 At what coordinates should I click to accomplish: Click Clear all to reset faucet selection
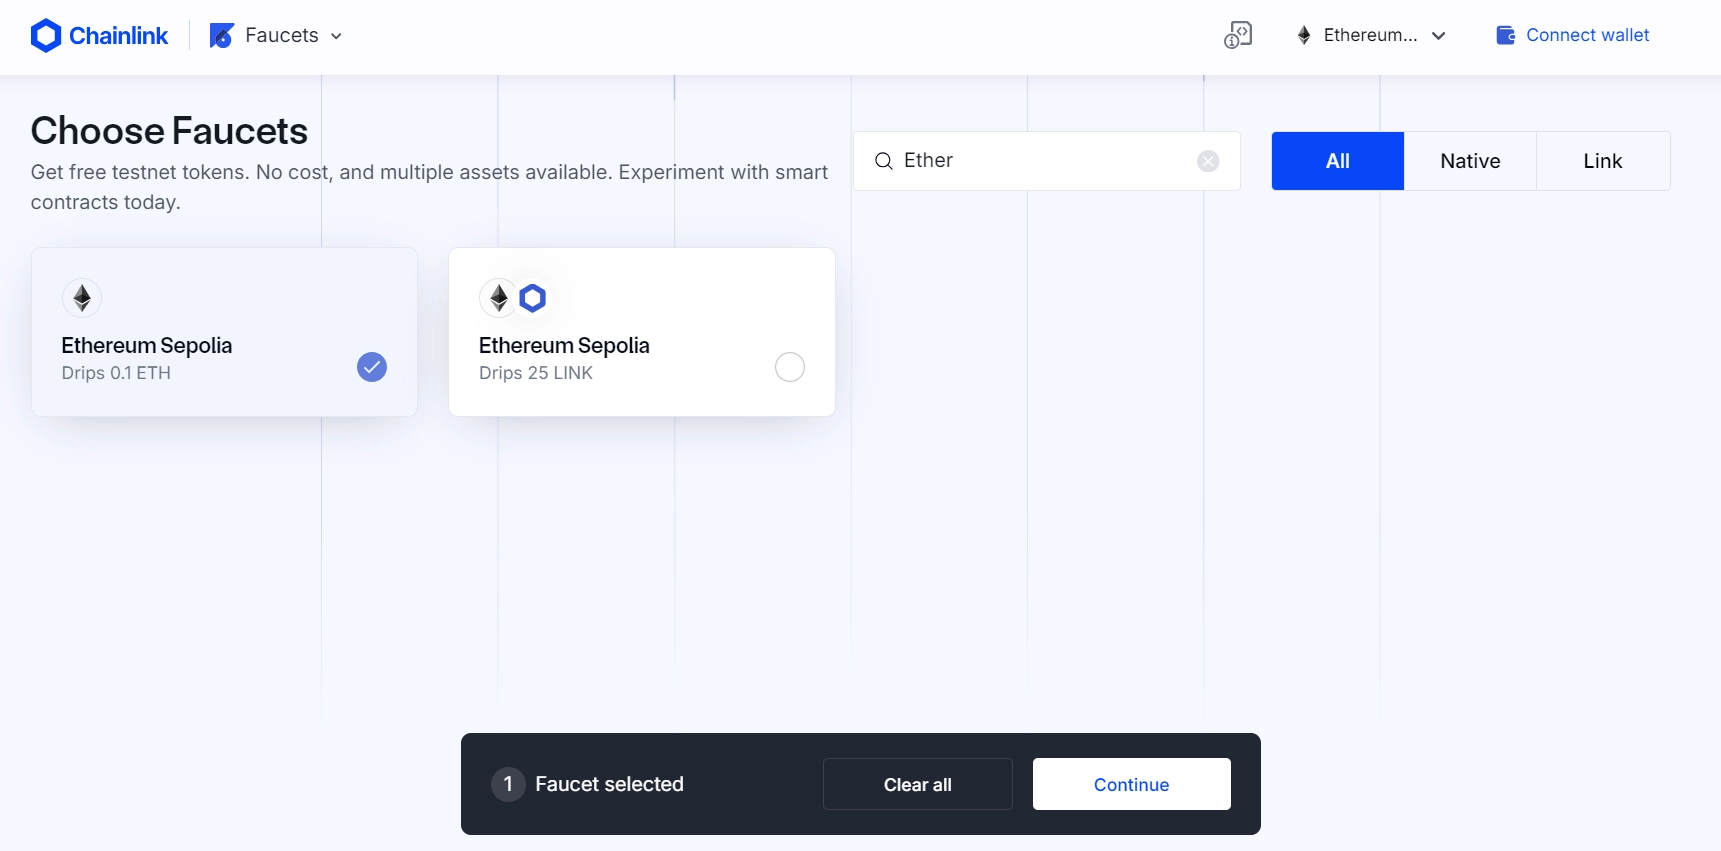click(x=917, y=784)
